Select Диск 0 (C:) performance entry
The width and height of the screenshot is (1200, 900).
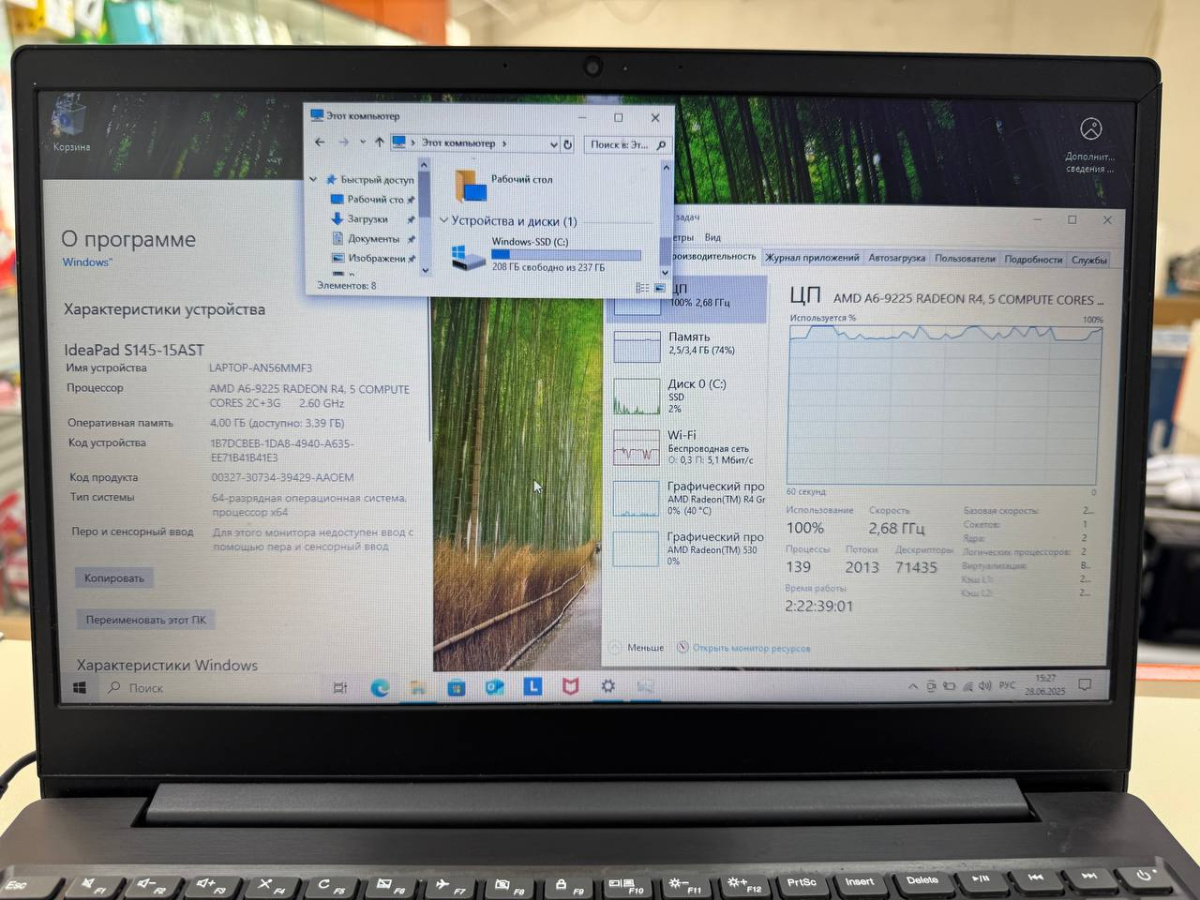click(x=685, y=396)
